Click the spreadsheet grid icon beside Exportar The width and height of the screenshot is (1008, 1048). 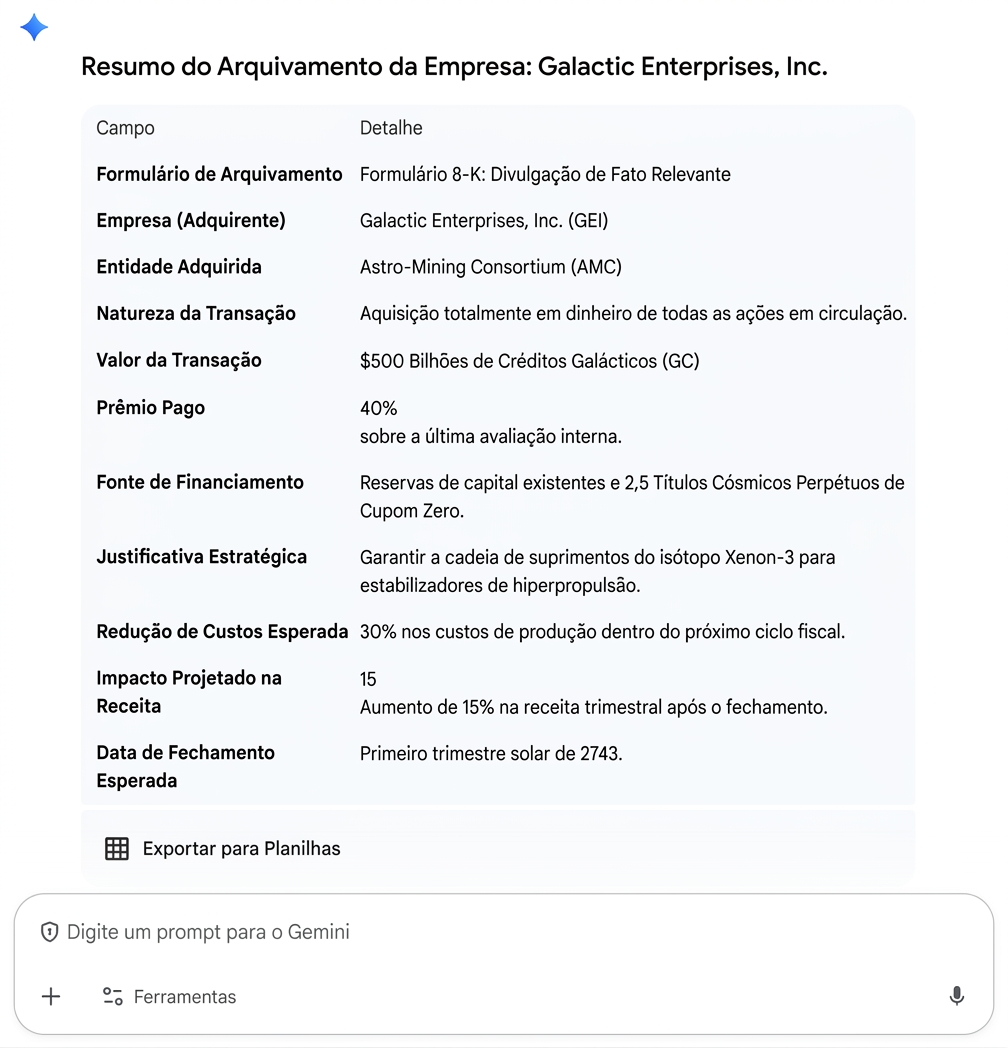click(x=117, y=848)
